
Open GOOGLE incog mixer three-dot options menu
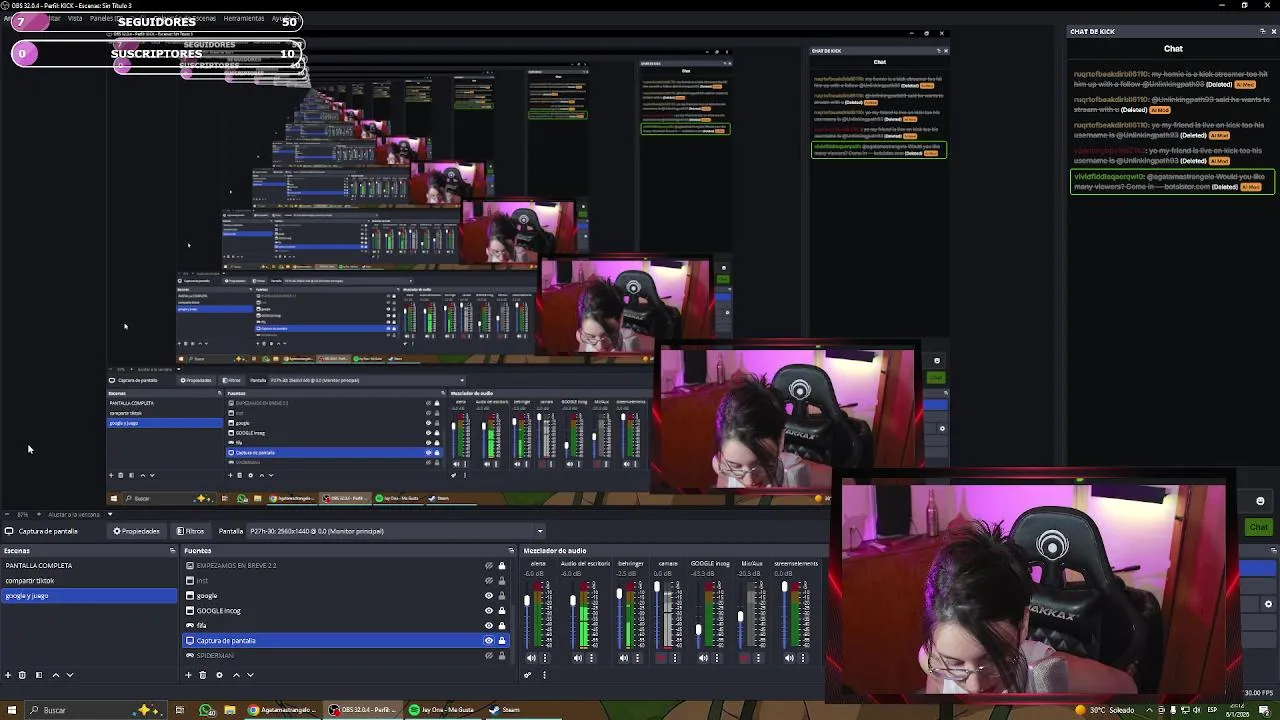(x=717, y=658)
